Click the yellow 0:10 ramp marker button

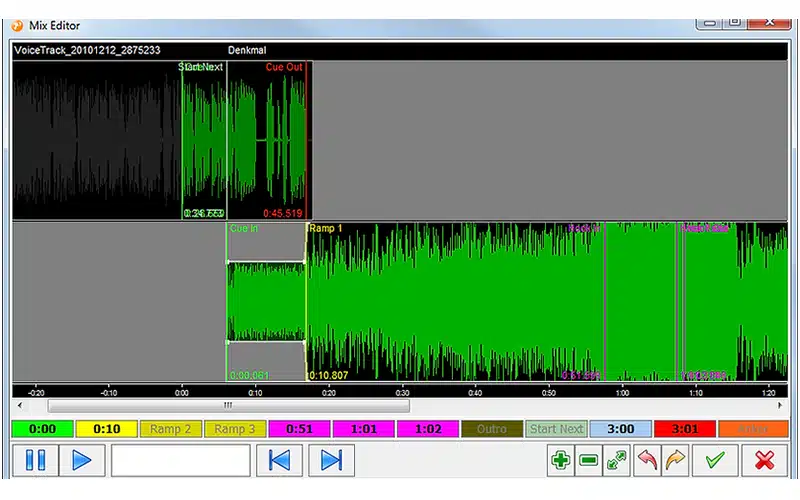107,429
